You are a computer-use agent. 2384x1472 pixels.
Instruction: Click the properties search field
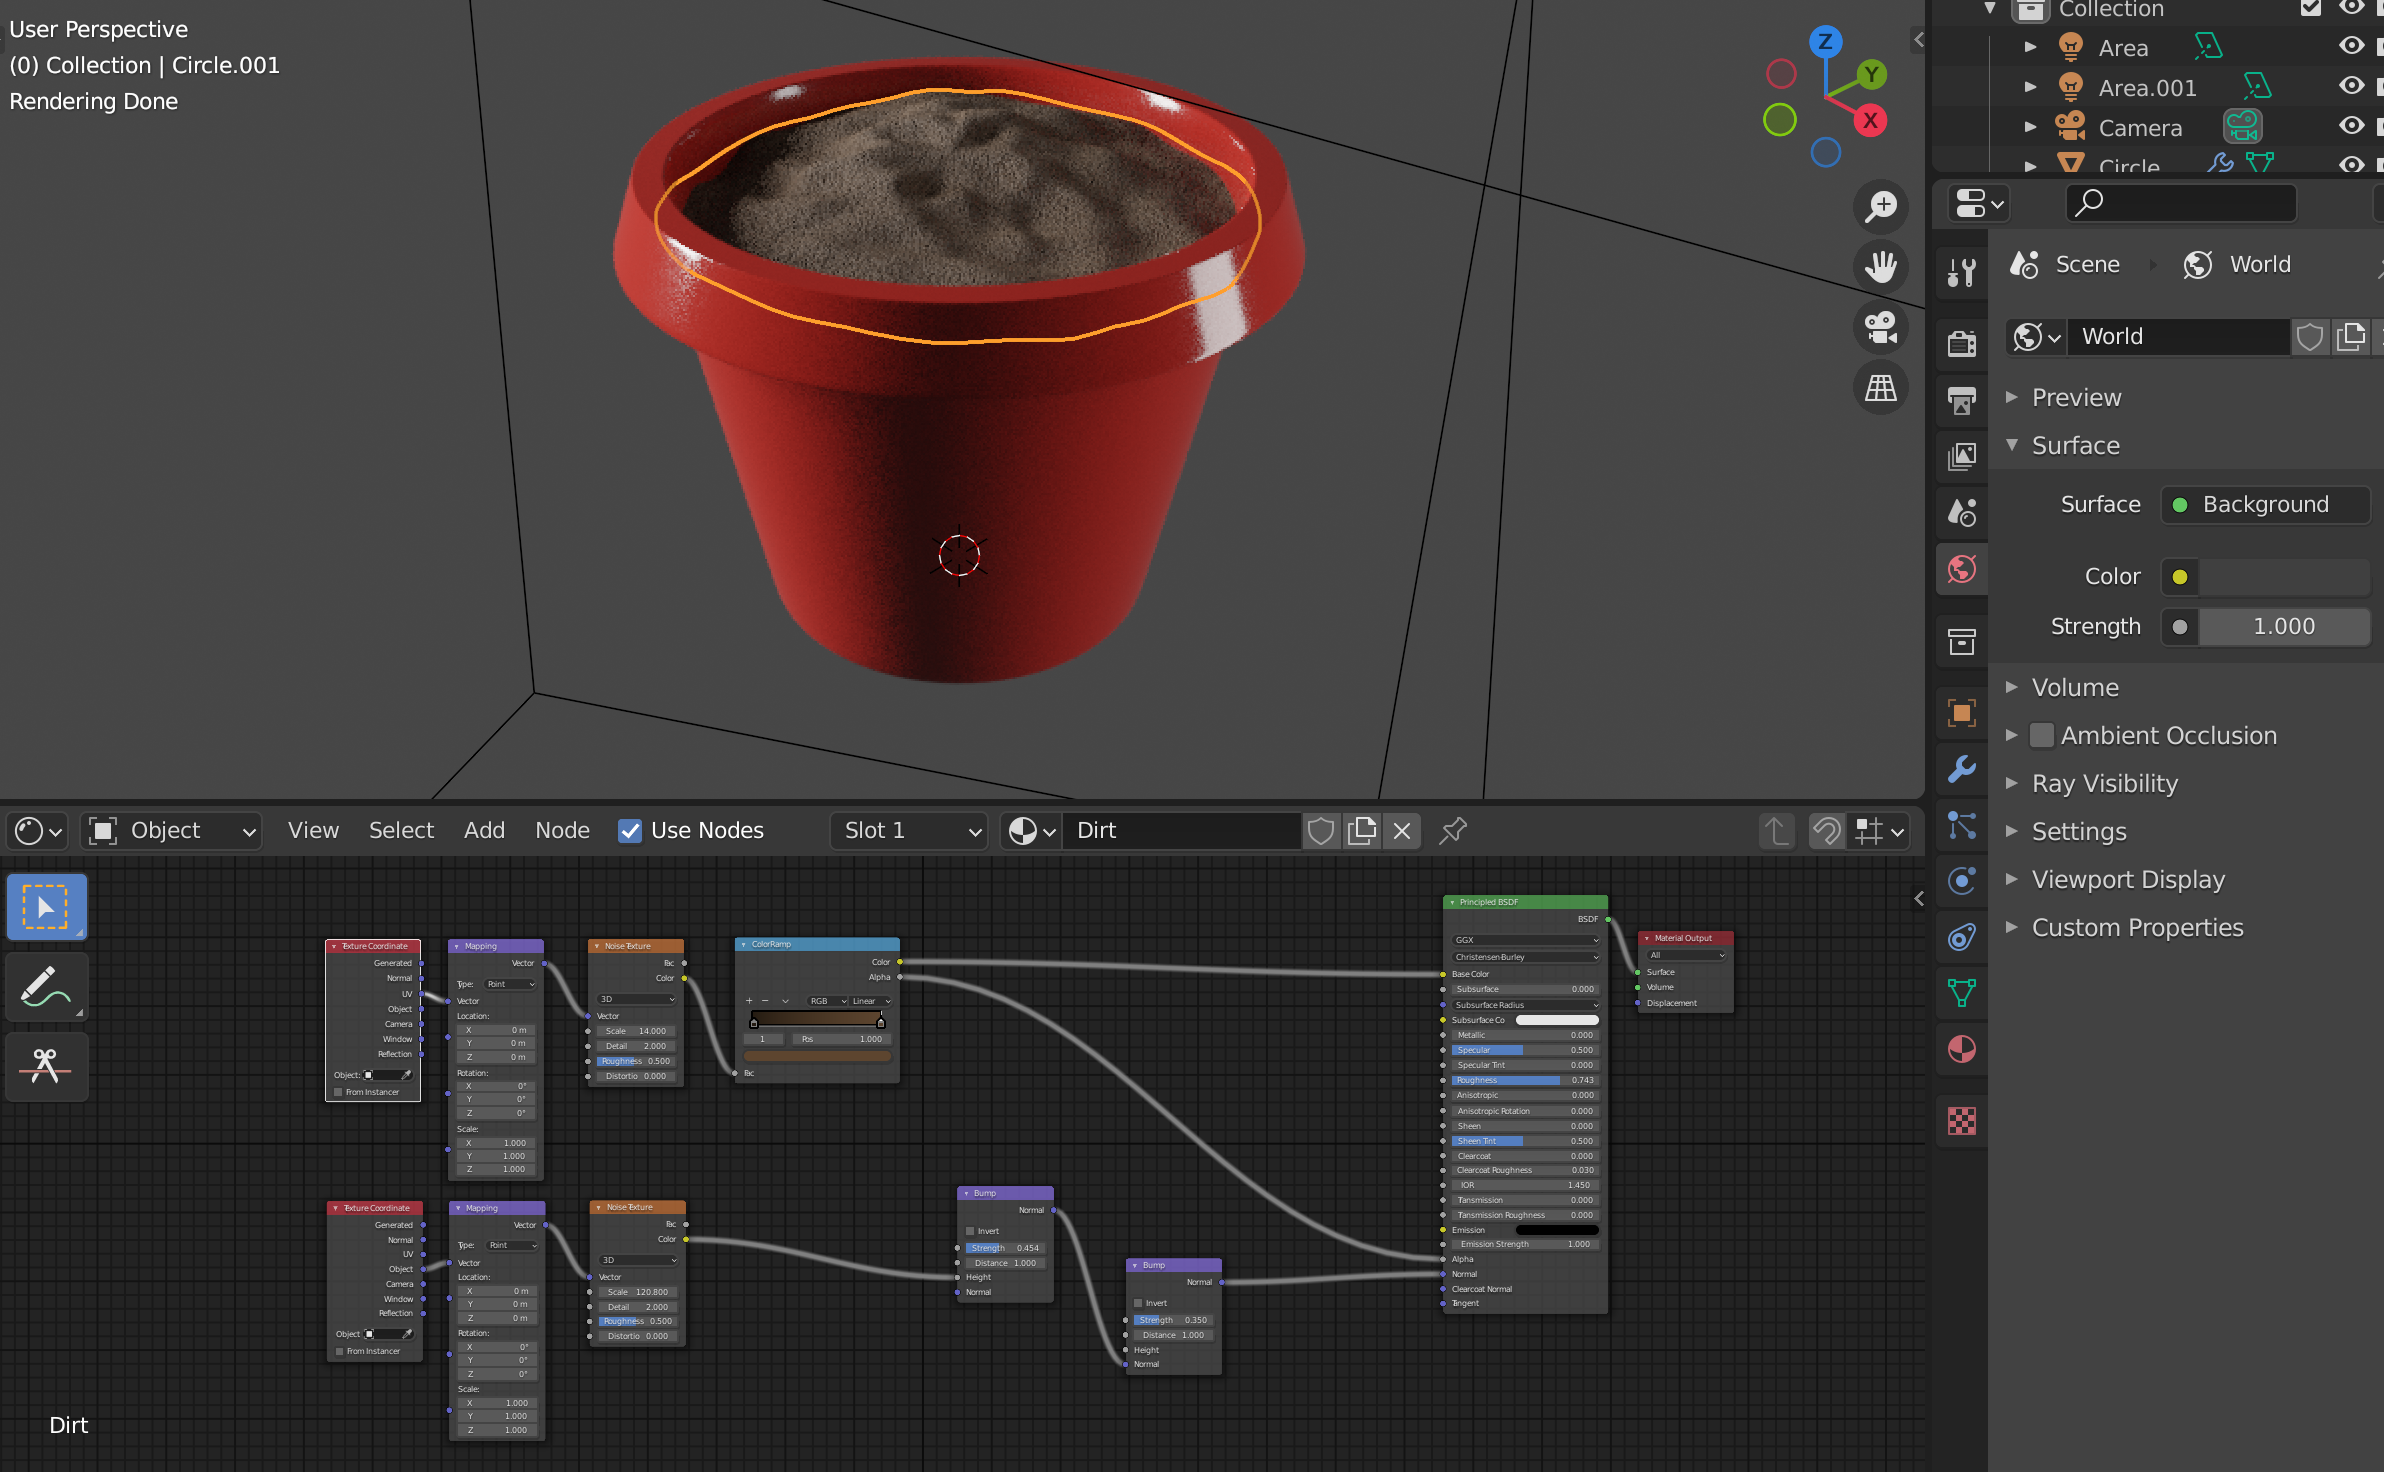[x=2181, y=203]
